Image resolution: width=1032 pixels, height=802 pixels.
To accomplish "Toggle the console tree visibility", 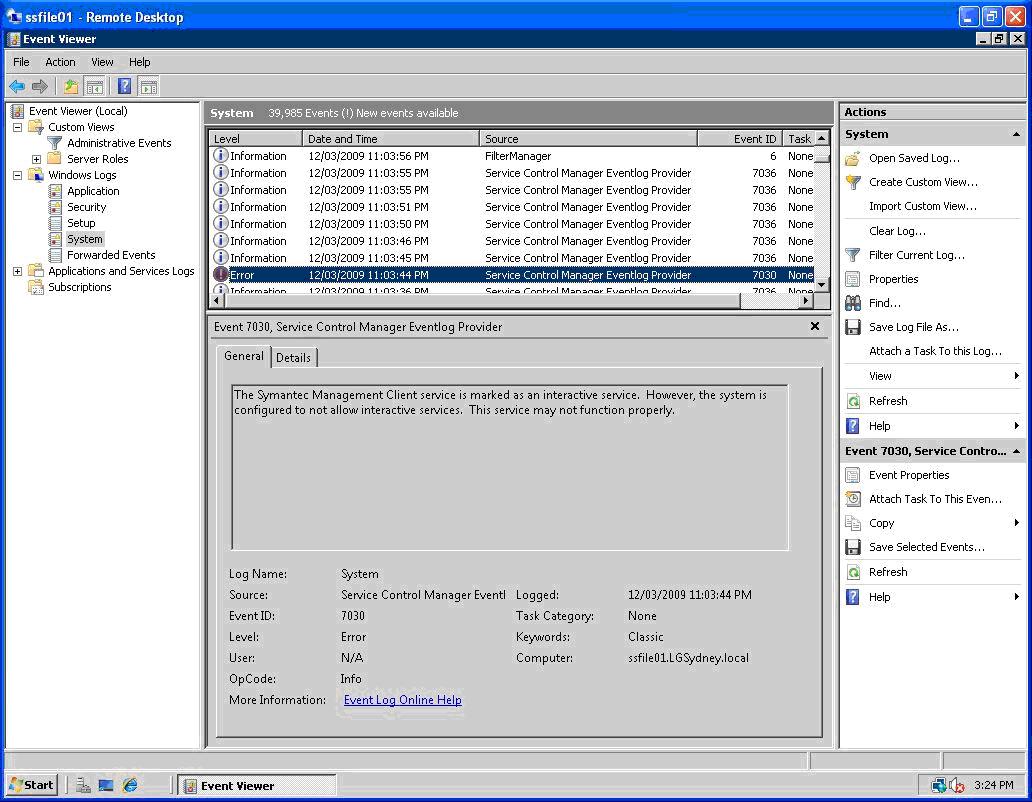I will 94,86.
